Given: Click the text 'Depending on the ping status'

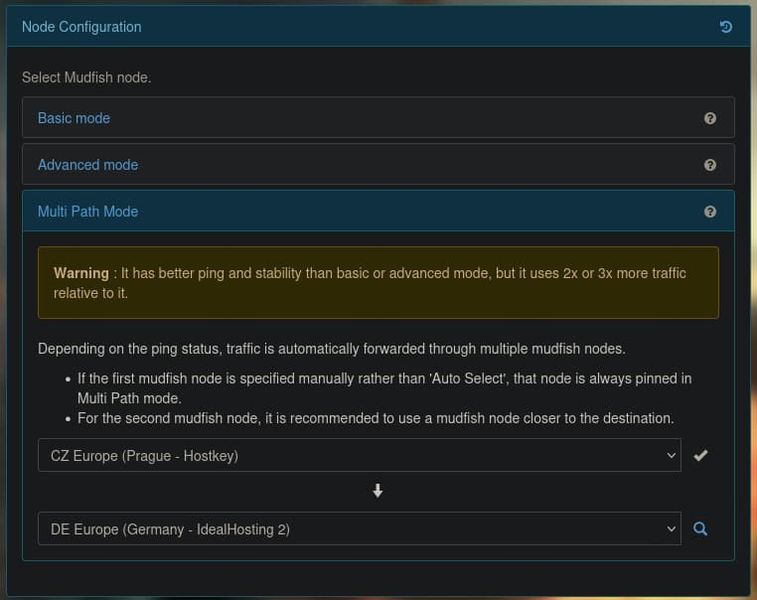Looking at the screenshot, I should pos(129,349).
